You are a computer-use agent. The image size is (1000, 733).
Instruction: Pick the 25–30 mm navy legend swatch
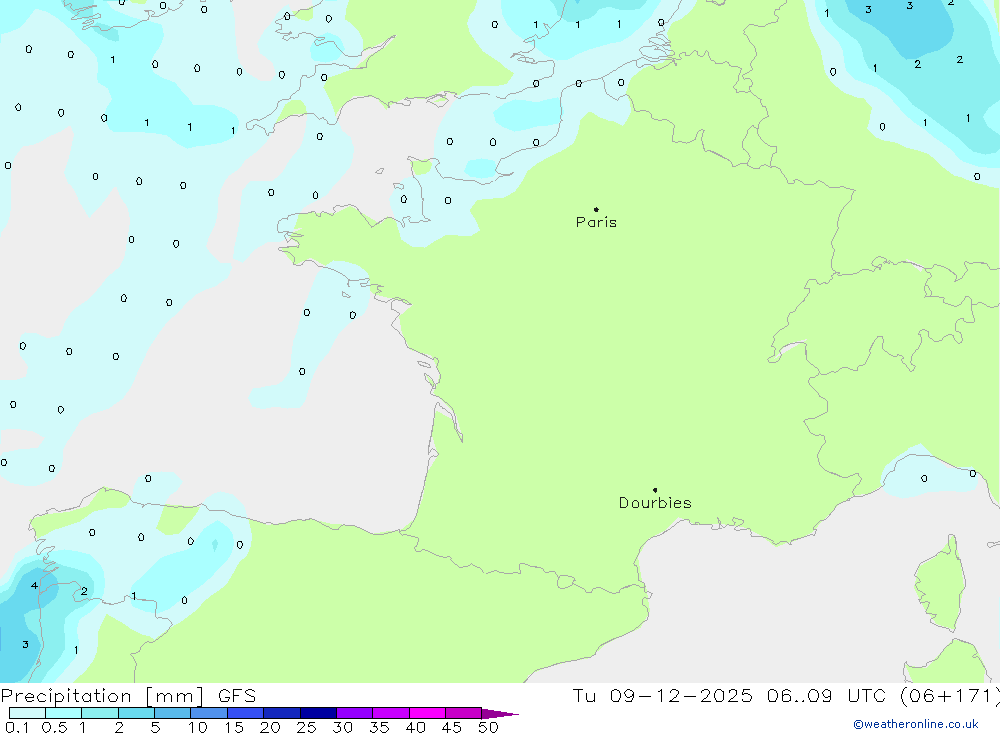(318, 713)
